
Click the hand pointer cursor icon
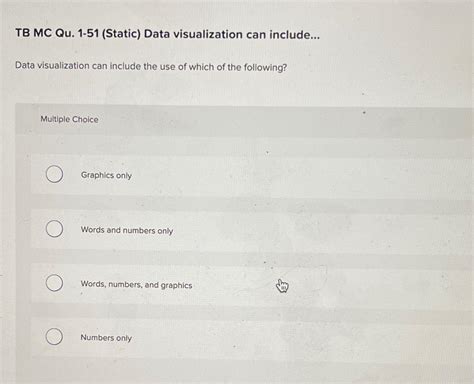[x=282, y=286]
